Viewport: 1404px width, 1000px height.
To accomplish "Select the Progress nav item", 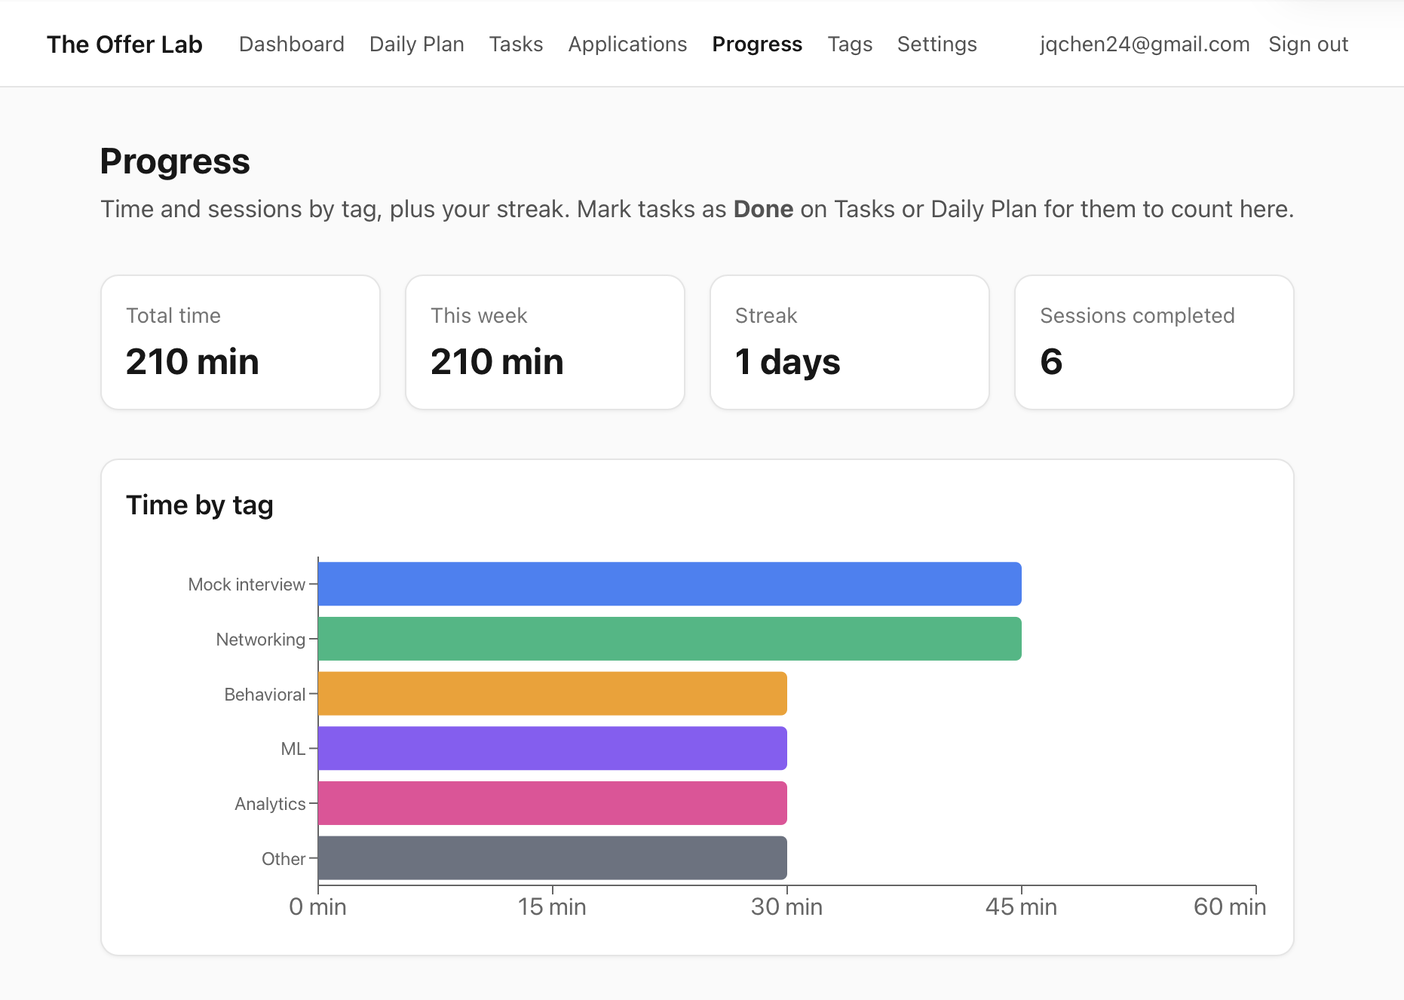I will (x=757, y=44).
